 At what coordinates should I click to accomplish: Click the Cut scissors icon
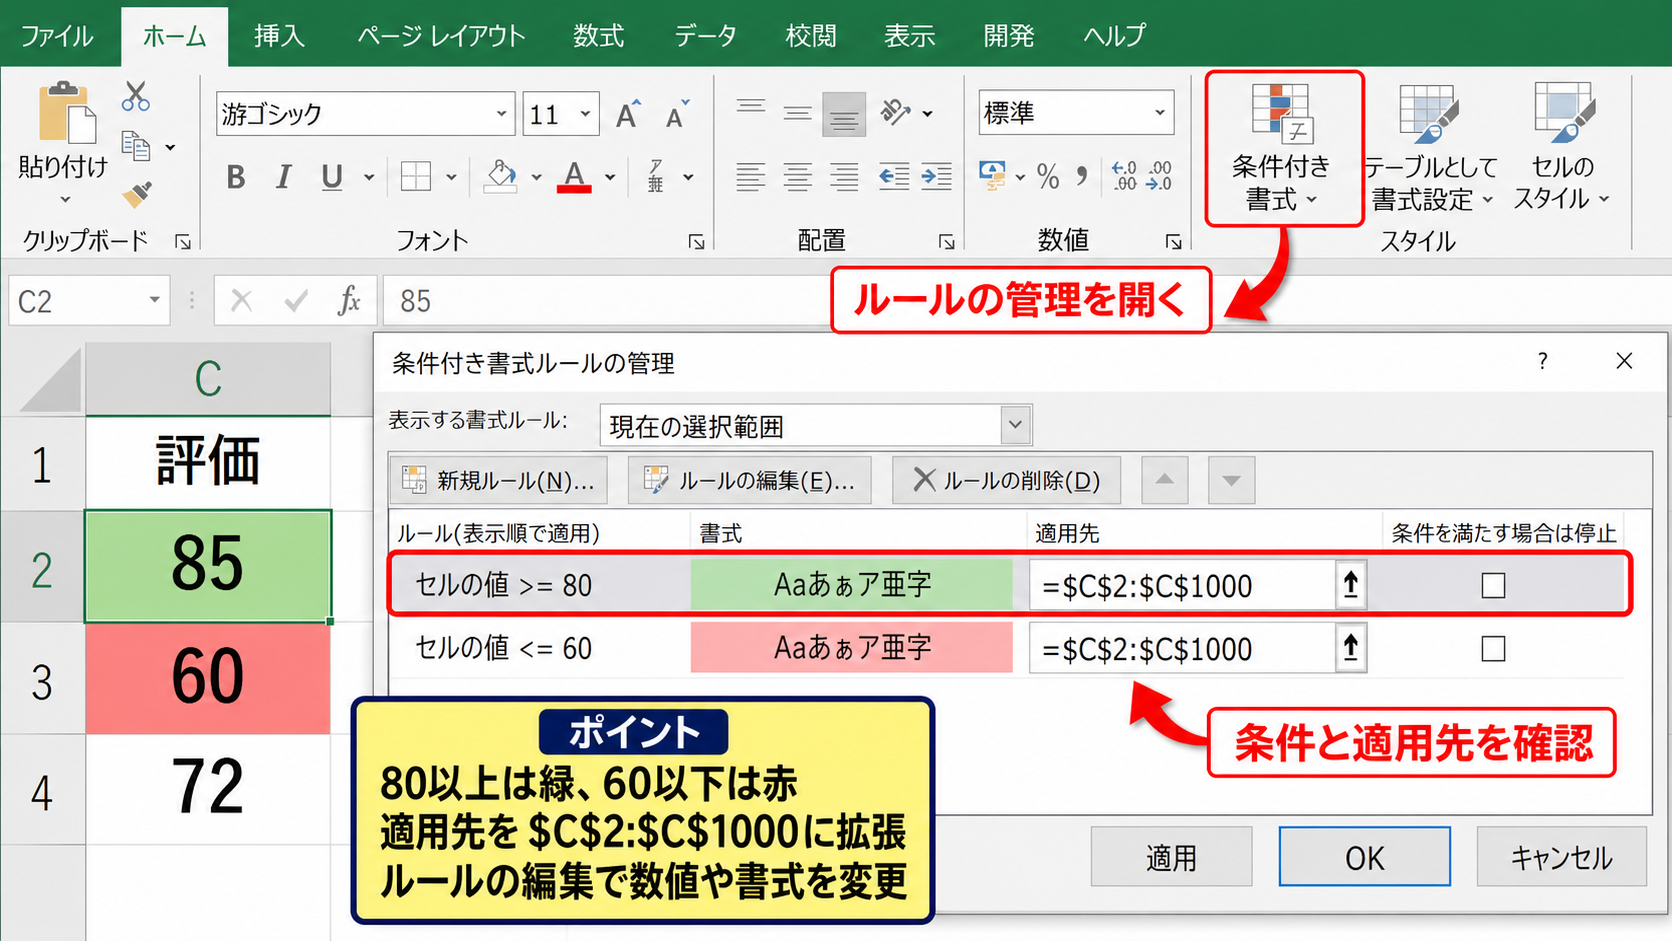(x=135, y=97)
